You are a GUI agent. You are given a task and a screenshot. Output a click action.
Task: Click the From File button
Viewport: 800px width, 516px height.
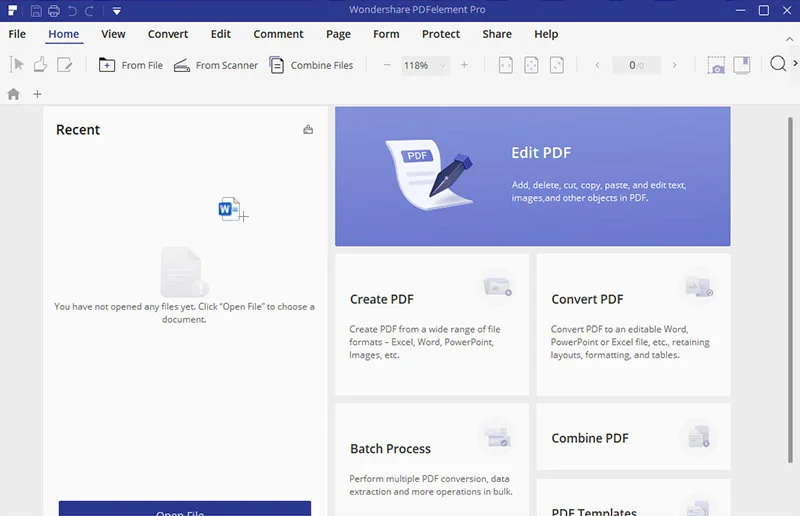131,65
